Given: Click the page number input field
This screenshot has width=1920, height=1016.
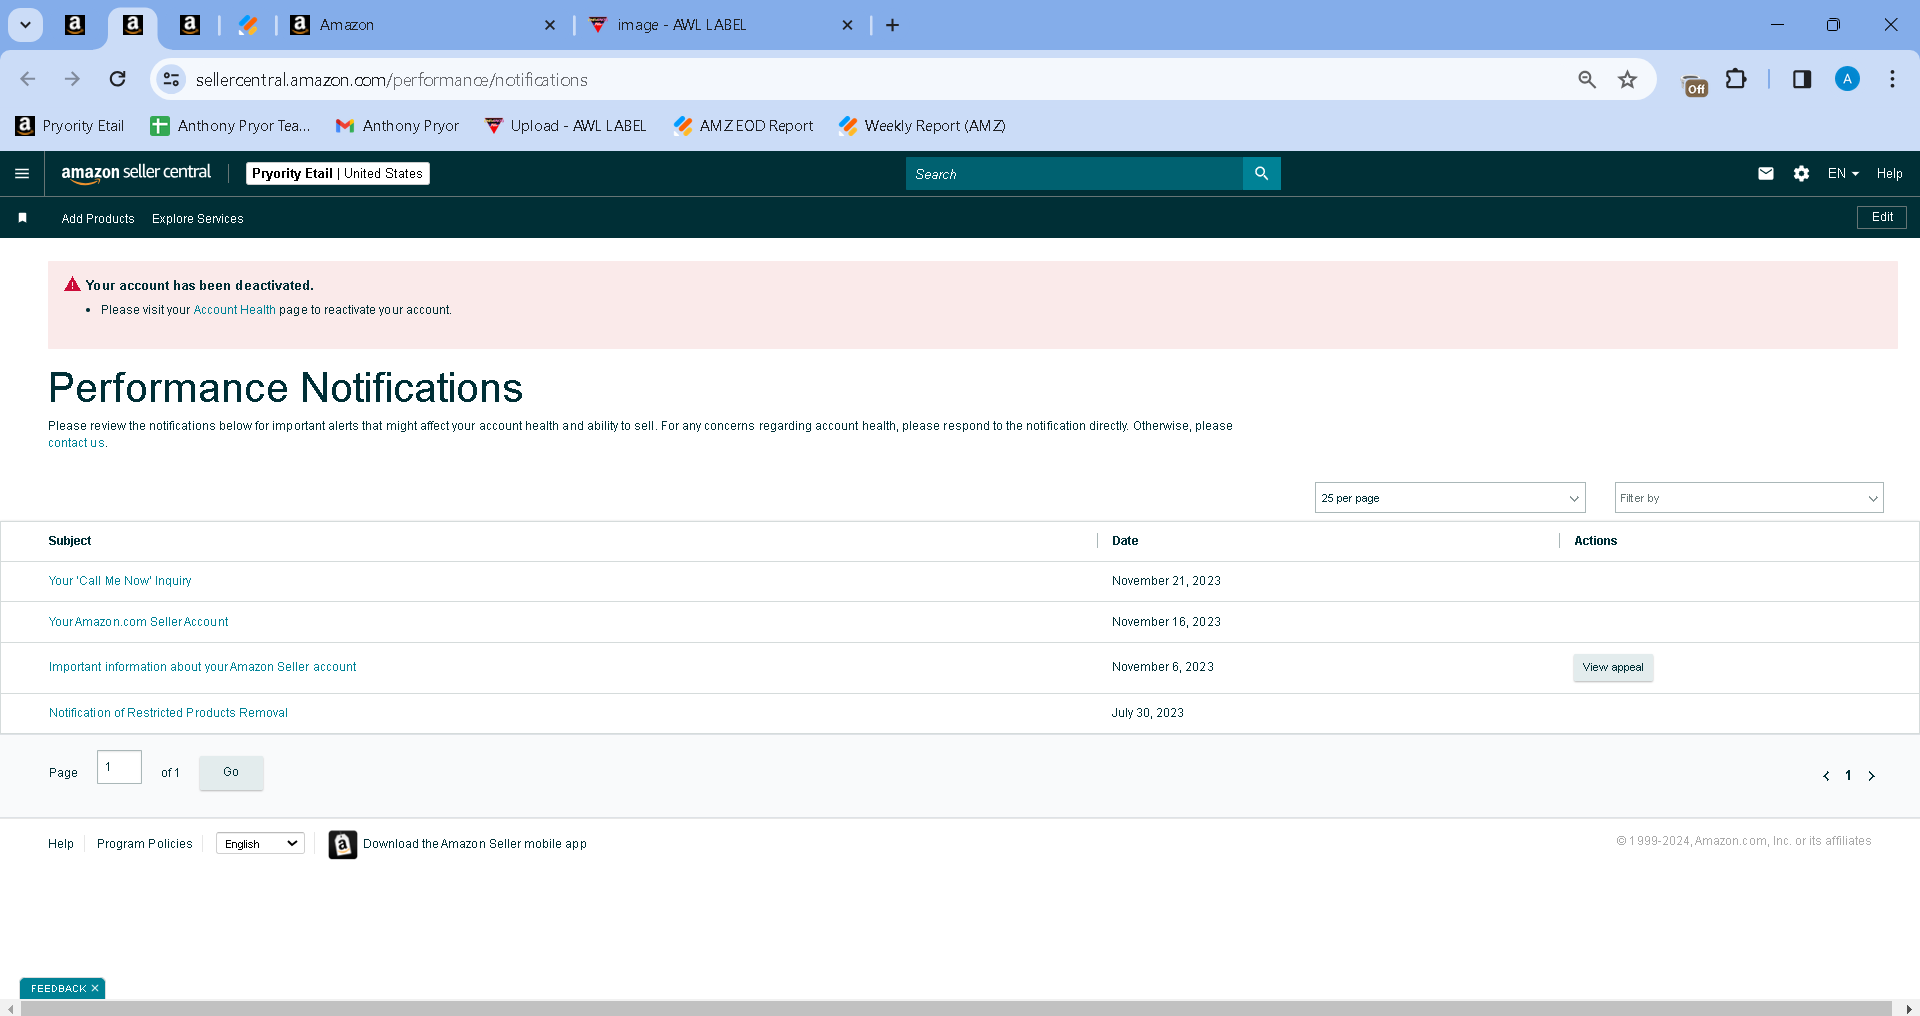Looking at the screenshot, I should pos(119,767).
